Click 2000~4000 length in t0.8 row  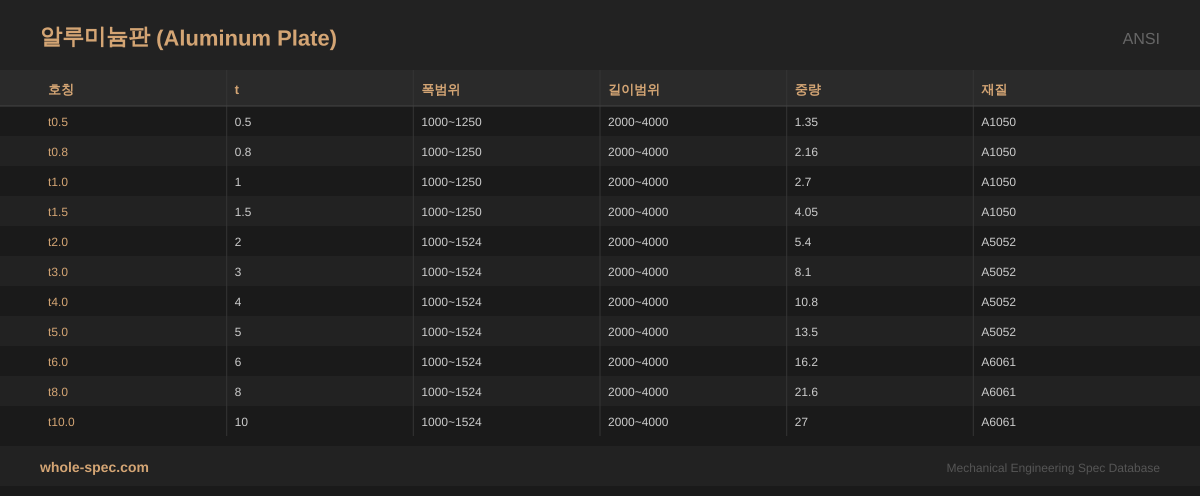[638, 152]
